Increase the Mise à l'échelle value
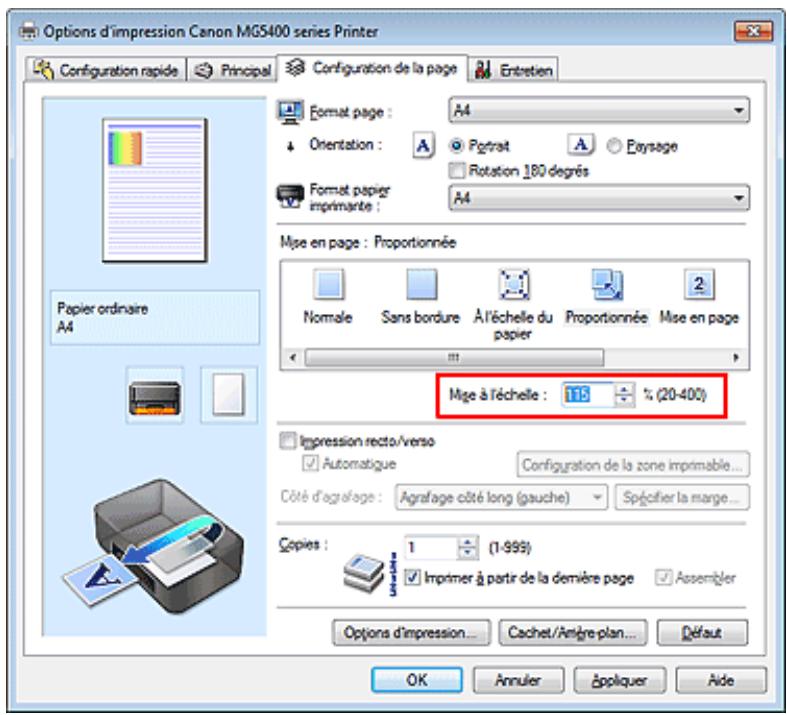This screenshot has height=715, width=787. pos(624,389)
